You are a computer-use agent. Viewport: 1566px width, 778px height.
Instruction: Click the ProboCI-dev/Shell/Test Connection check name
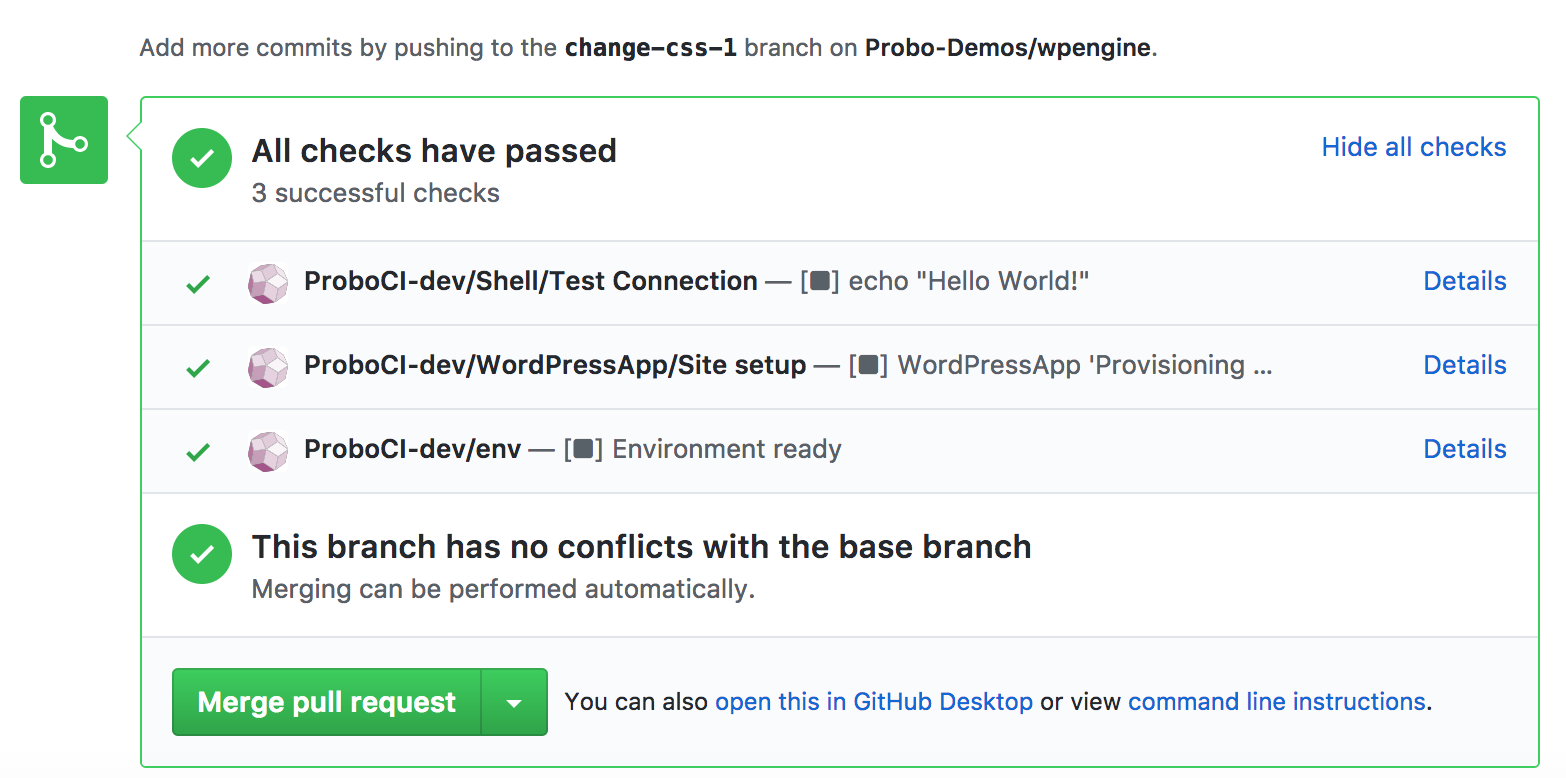point(530,282)
